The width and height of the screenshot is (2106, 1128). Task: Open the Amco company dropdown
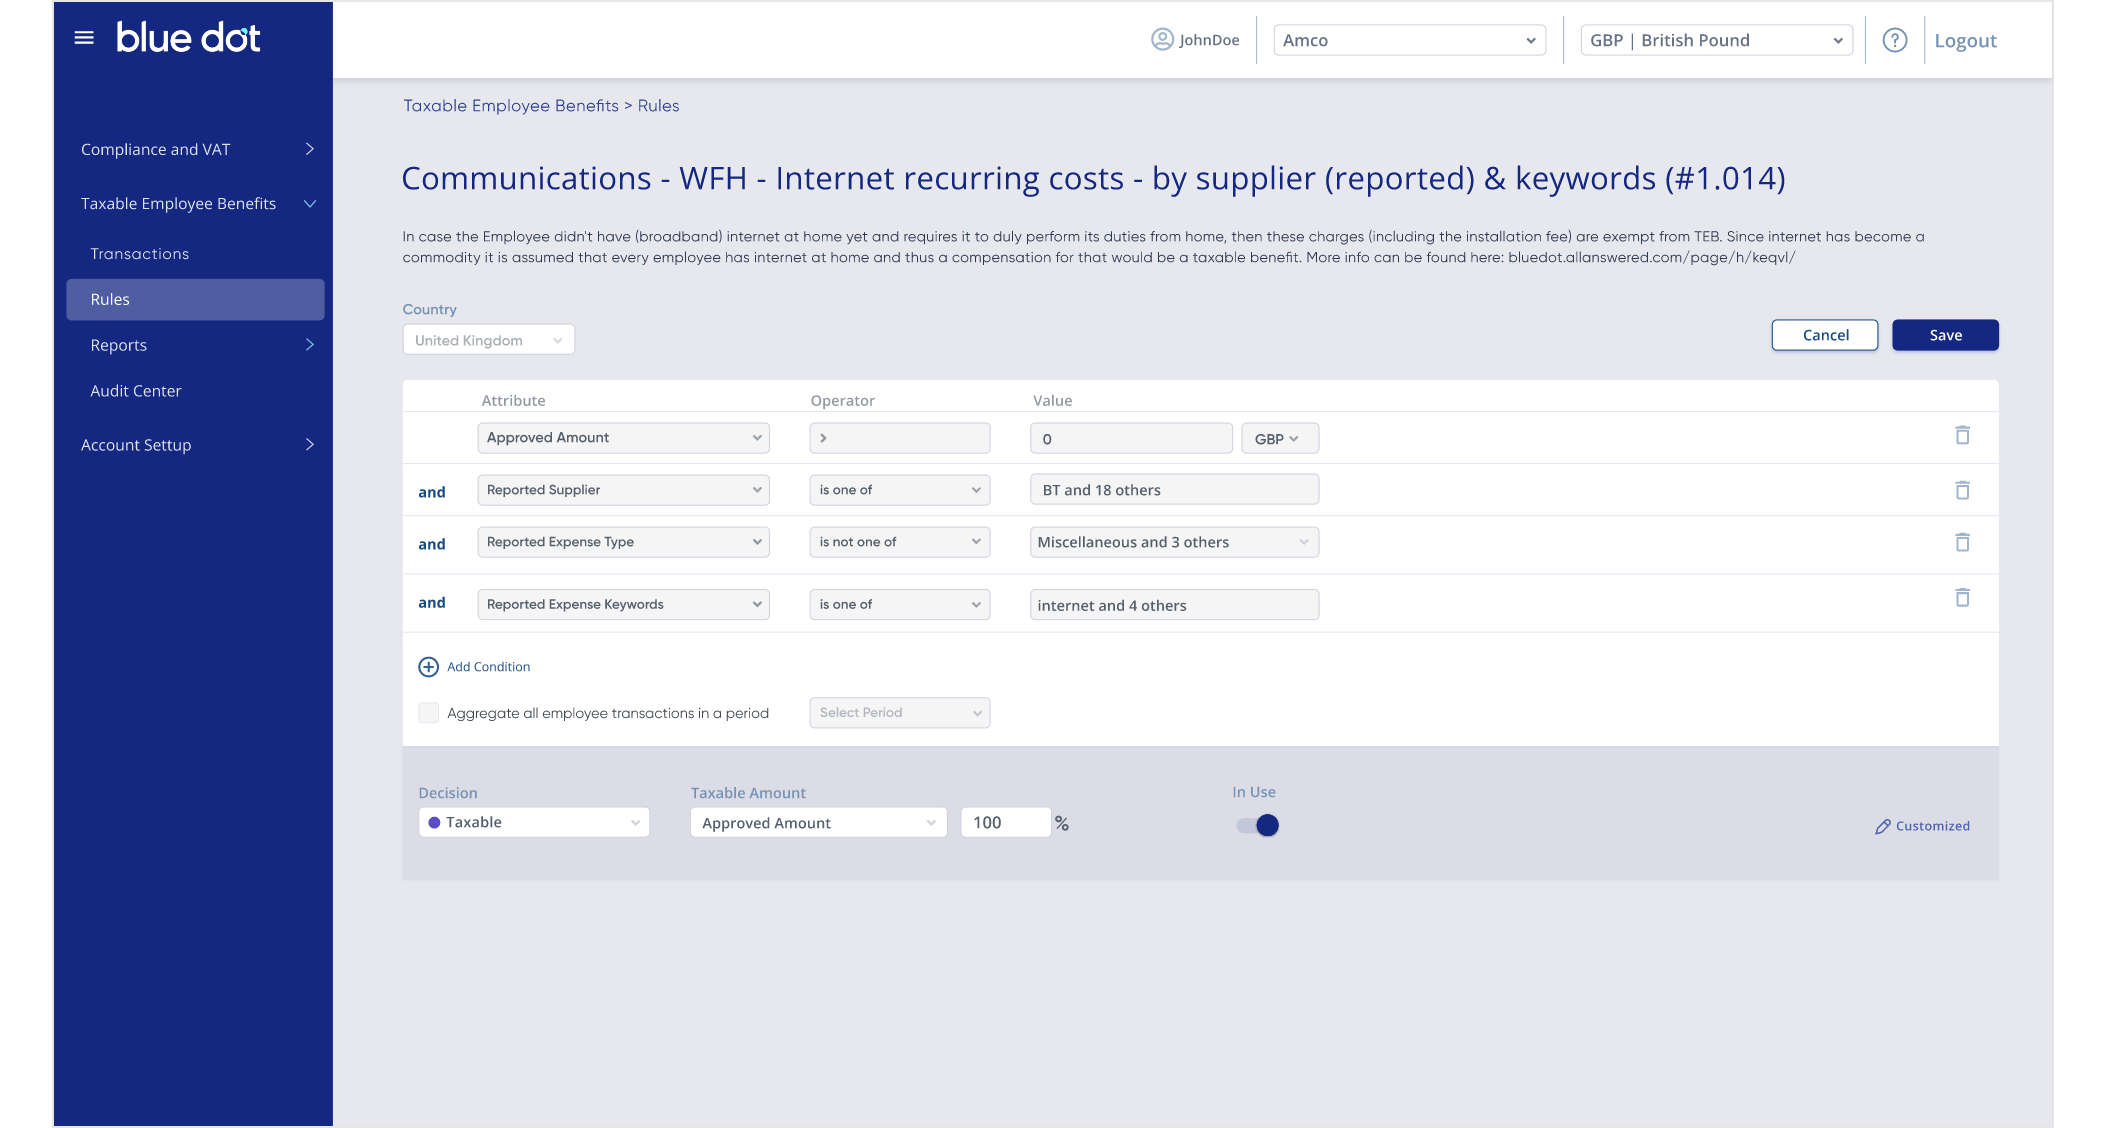[x=1409, y=40]
